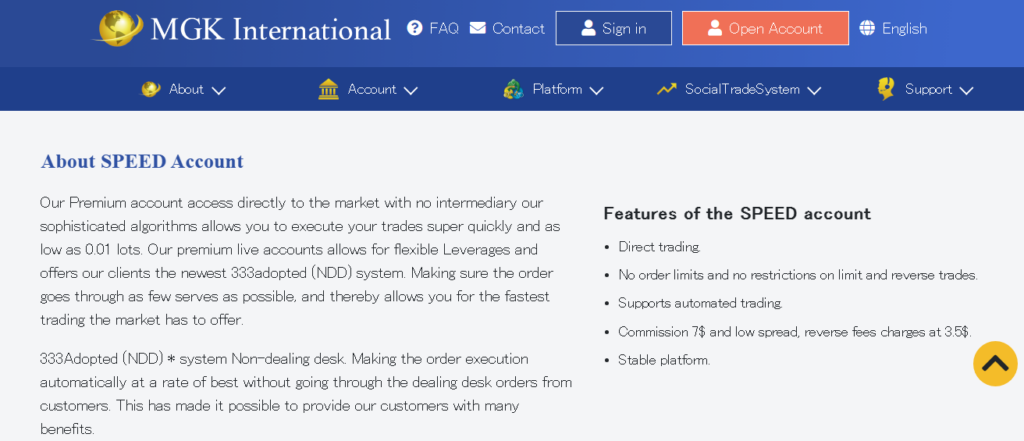Click the 'No order limits' bullet item

tap(797, 275)
